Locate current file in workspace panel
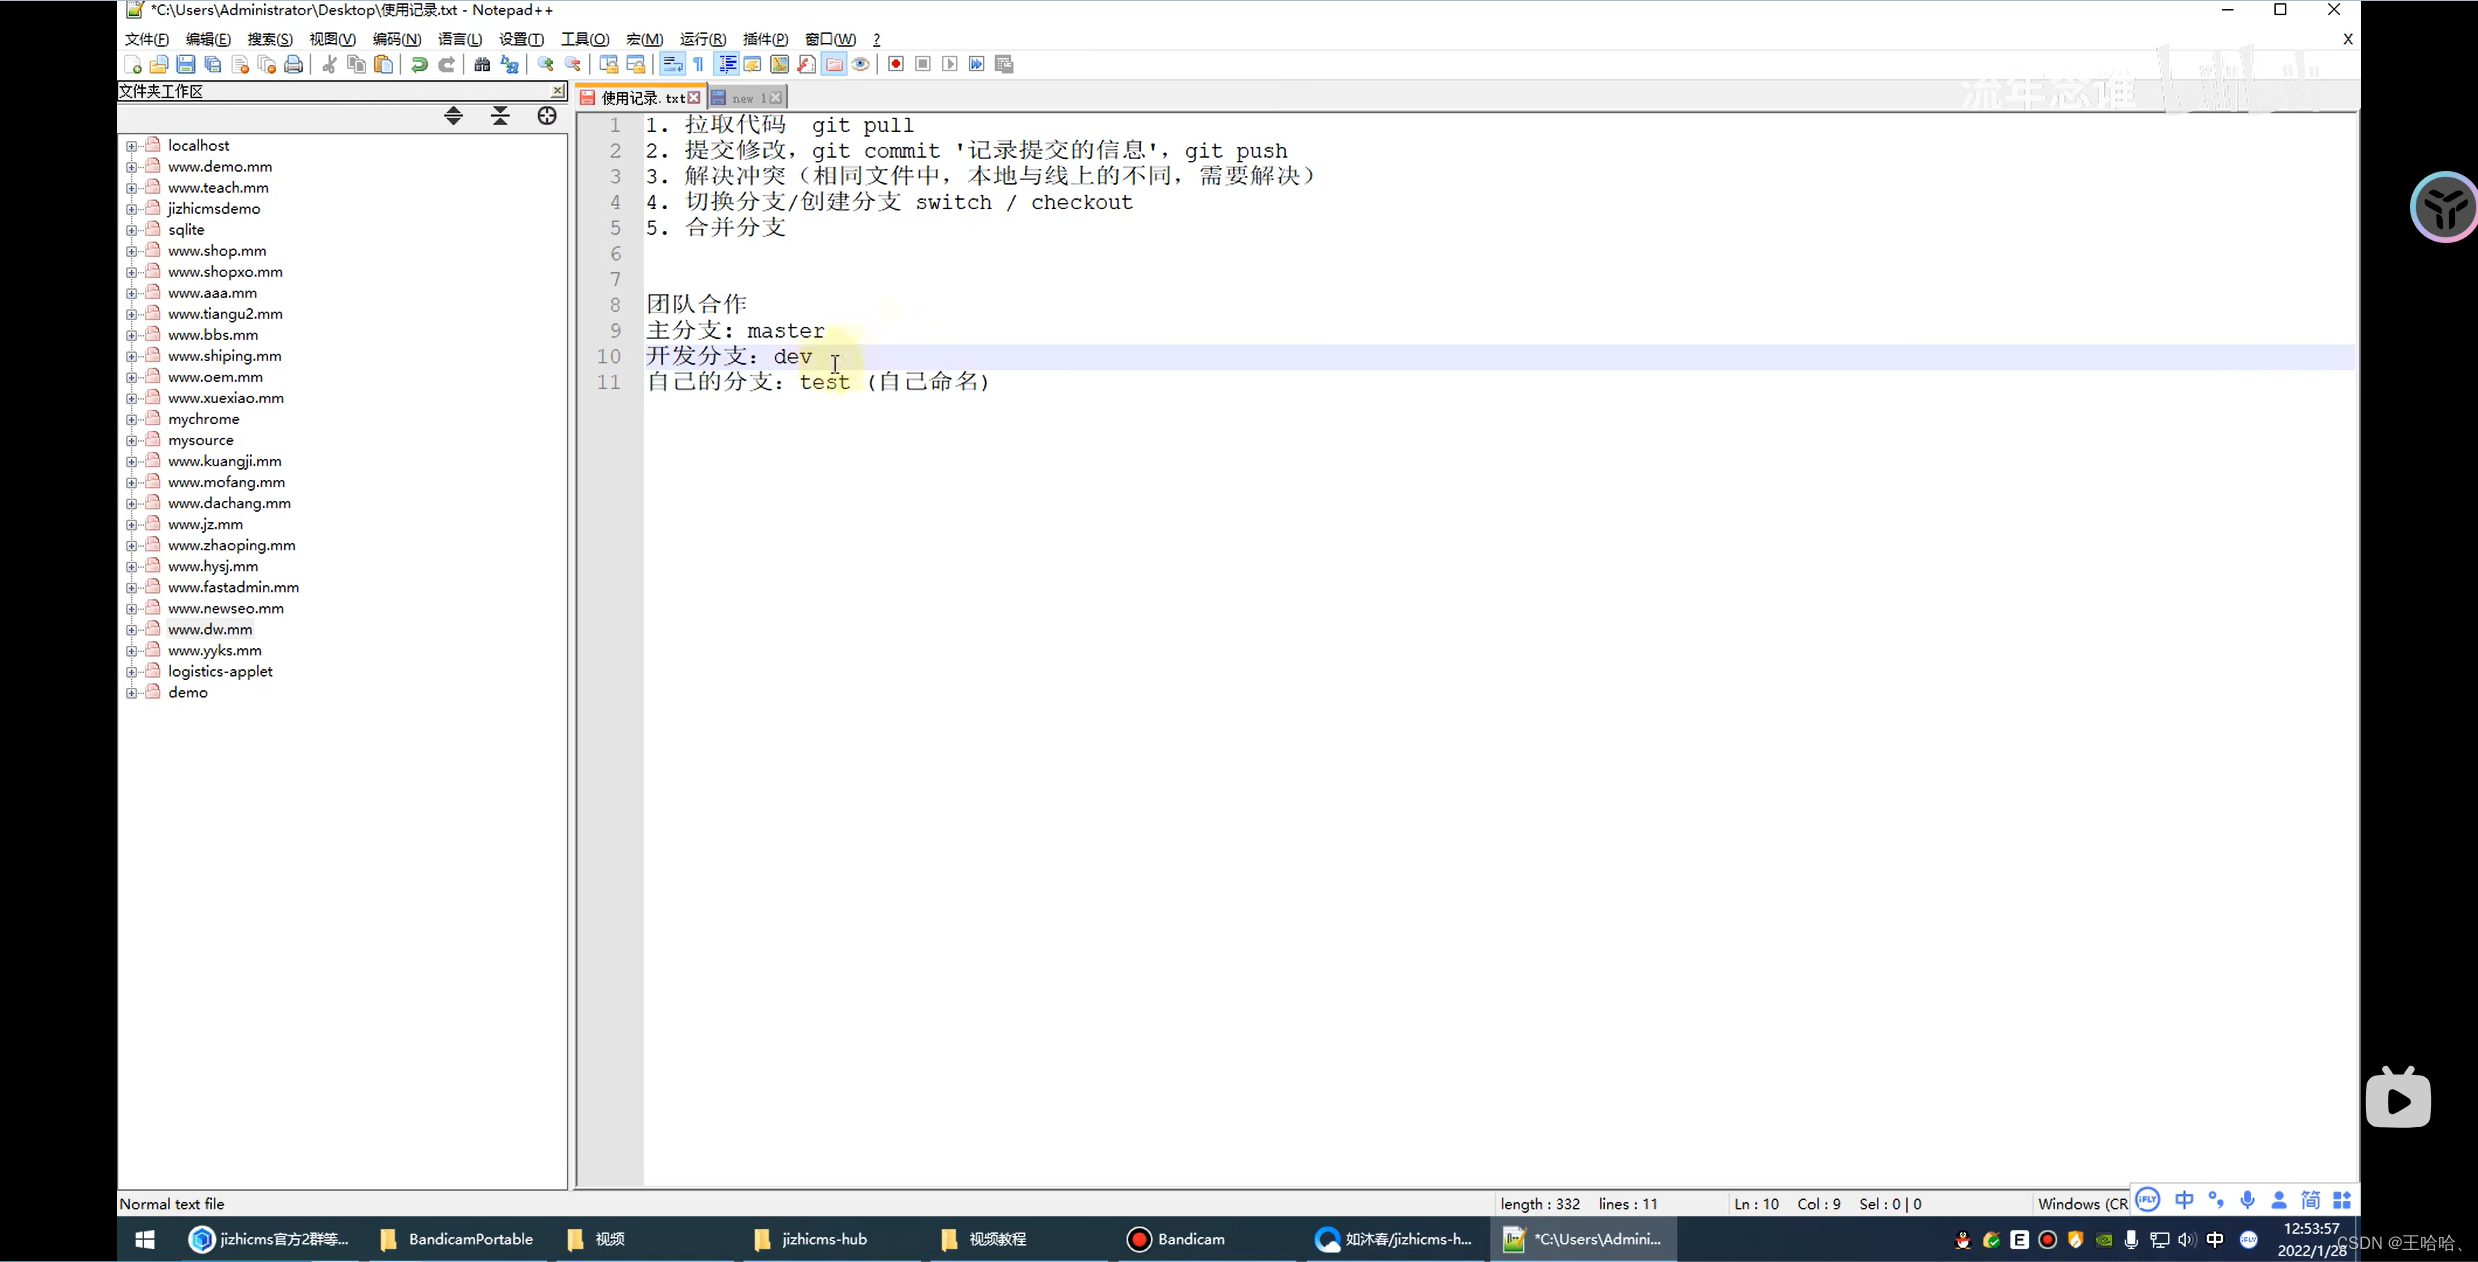This screenshot has width=2478, height=1262. point(547,116)
